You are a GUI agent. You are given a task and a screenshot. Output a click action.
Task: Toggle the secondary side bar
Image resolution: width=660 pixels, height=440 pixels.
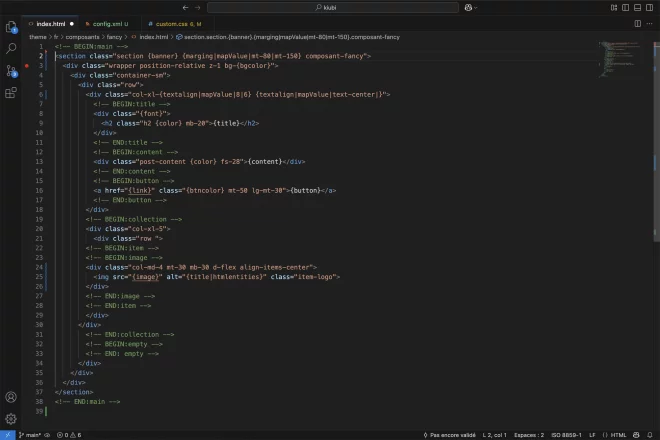(x=649, y=8)
